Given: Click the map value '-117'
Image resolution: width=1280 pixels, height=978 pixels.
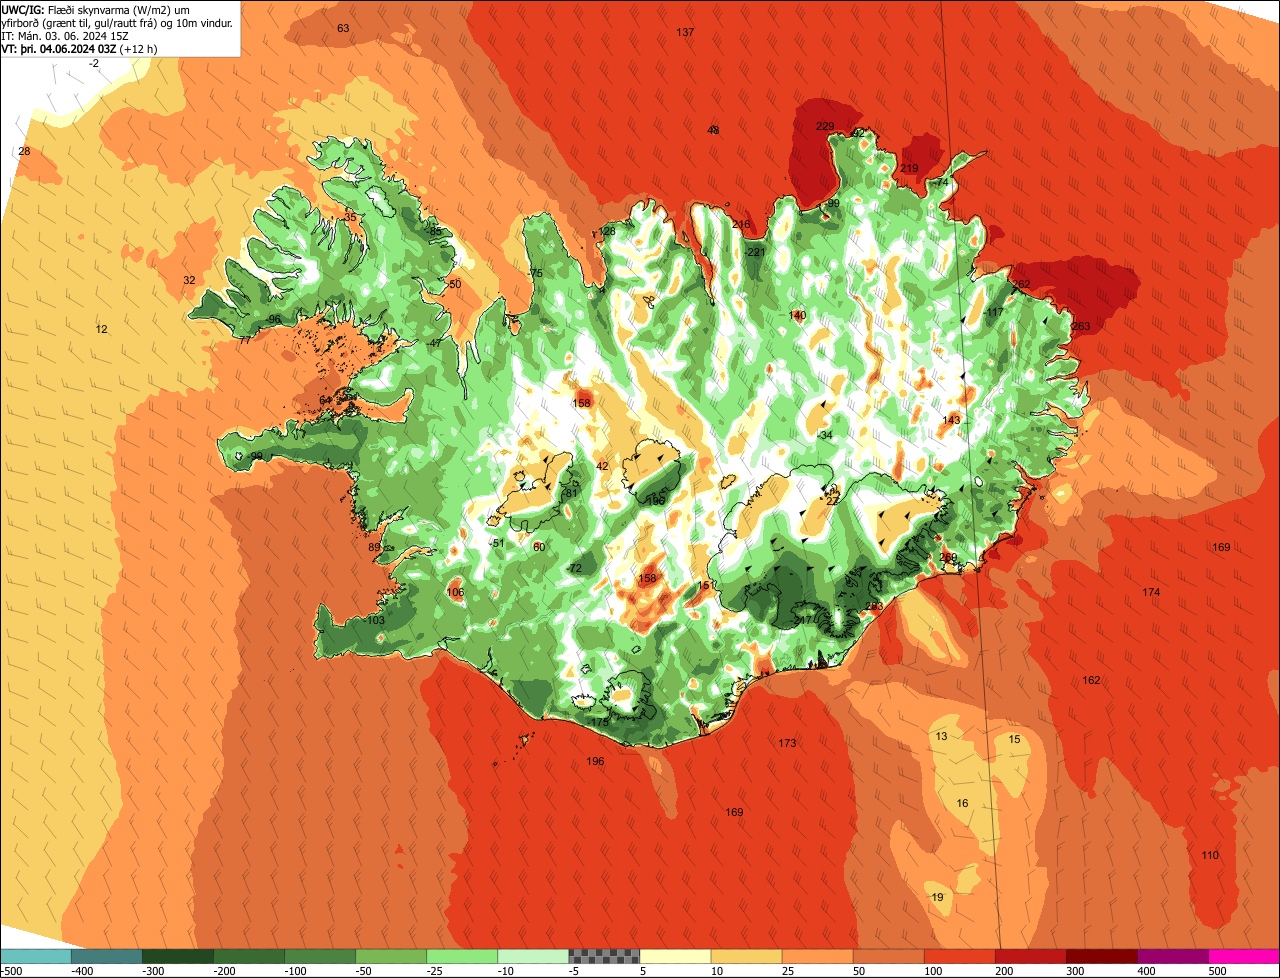Looking at the screenshot, I should 994,313.
